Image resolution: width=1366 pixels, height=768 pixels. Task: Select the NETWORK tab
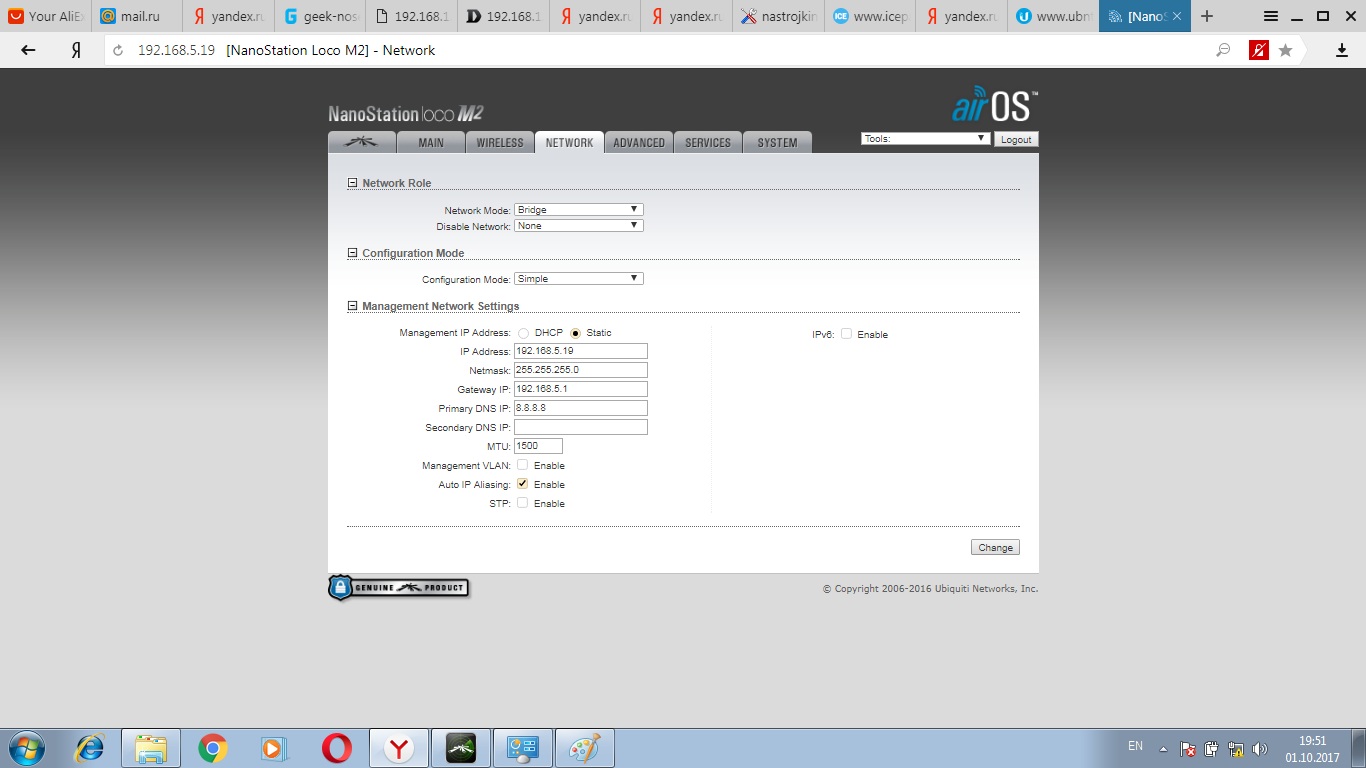(569, 142)
